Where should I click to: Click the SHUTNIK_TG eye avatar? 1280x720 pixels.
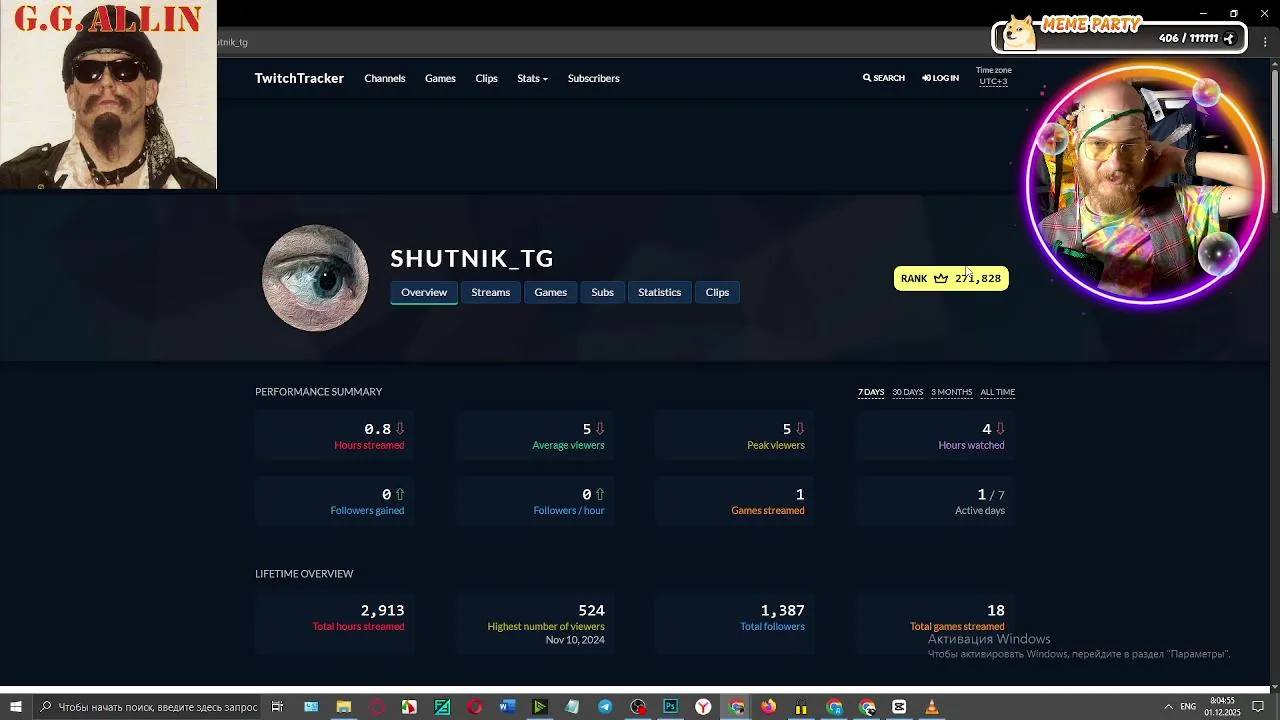(315, 278)
